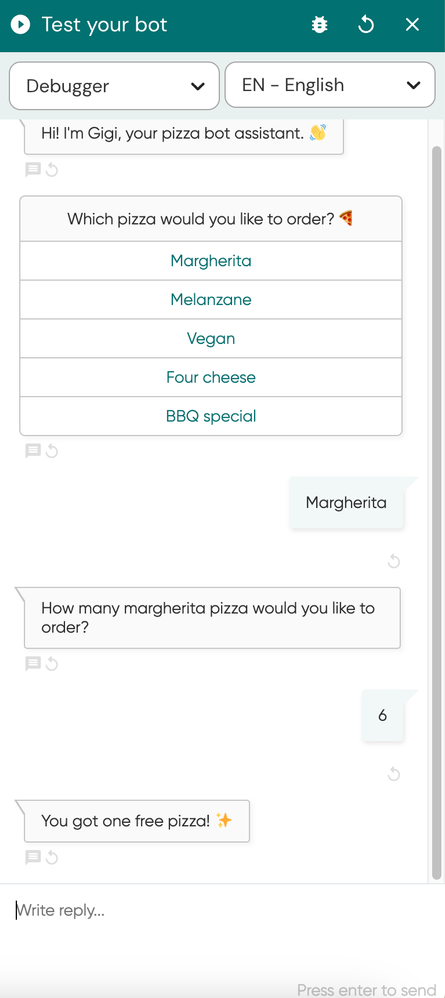Expand the Debugger dropdown
This screenshot has height=998, width=445.
[115, 85]
